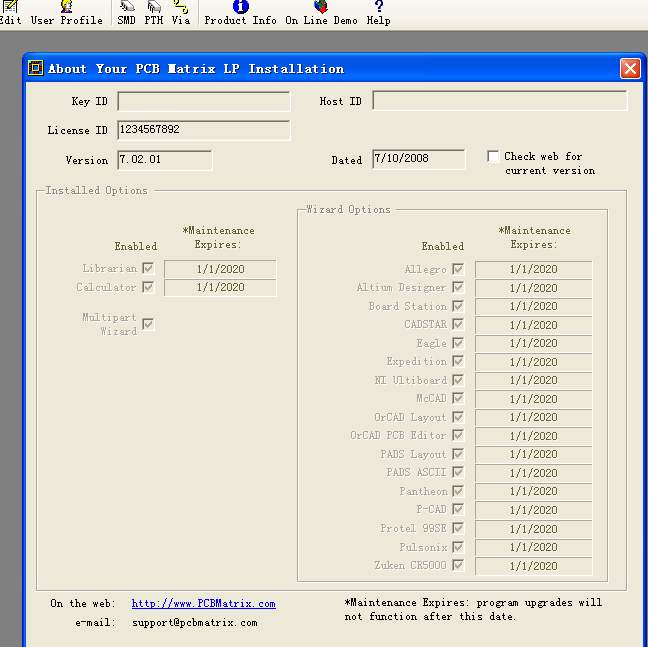Image resolution: width=648 pixels, height=647 pixels.
Task: Toggle the CADSTAR checkbox
Action: (x=457, y=324)
